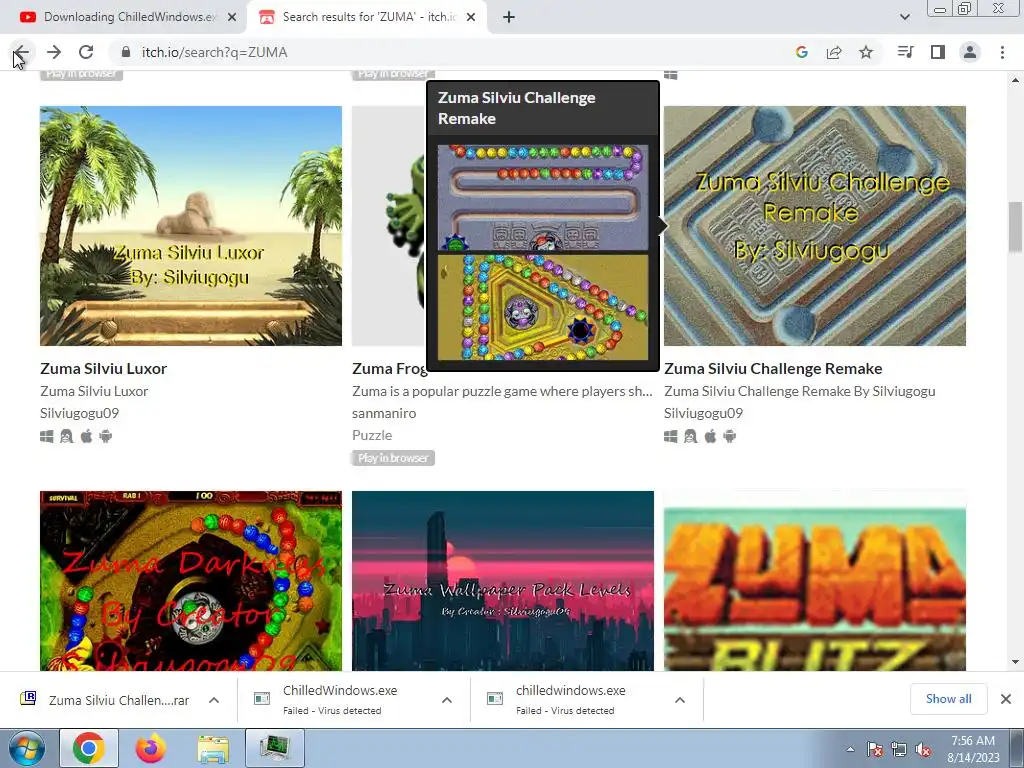The width and height of the screenshot is (1024, 768).
Task: Click Linux icon under Zuma Silviu Luxor
Action: point(67,436)
